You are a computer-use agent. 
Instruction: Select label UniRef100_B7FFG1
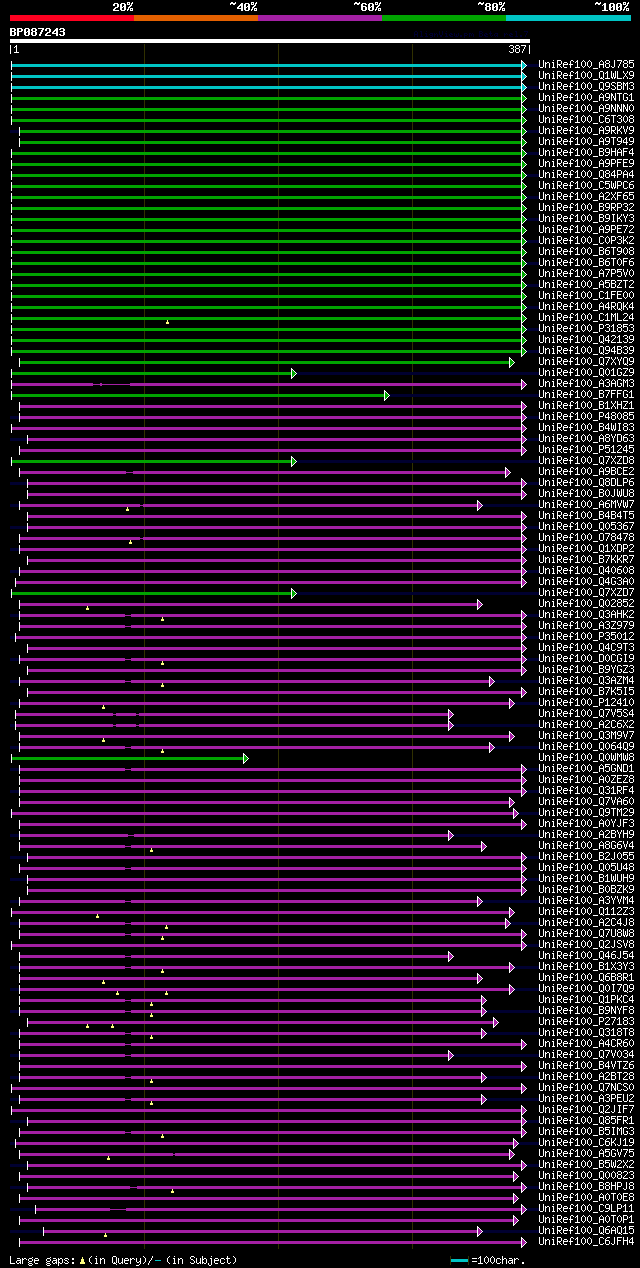[x=586, y=394]
